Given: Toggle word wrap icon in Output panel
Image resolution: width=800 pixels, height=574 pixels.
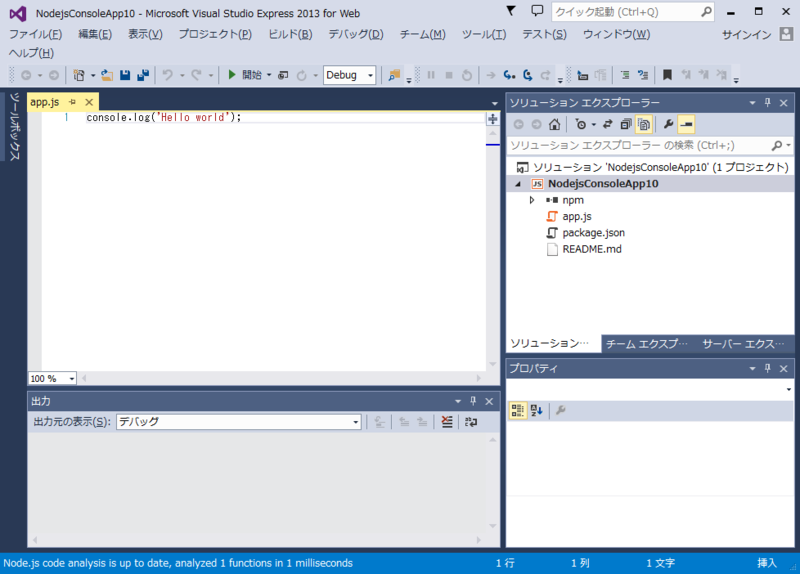Looking at the screenshot, I should click(471, 422).
